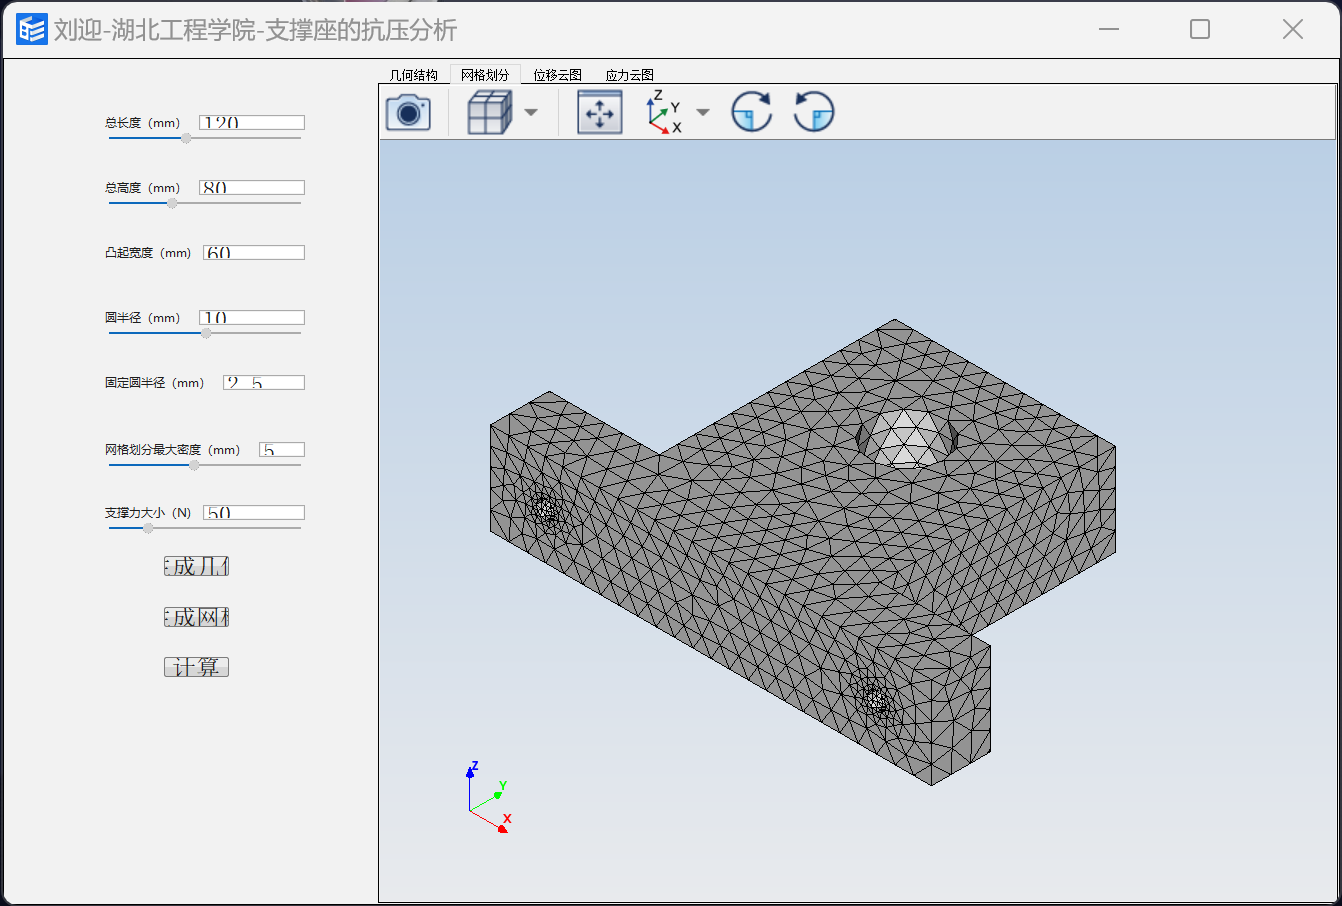Open the 应力云图 tab

point(630,75)
